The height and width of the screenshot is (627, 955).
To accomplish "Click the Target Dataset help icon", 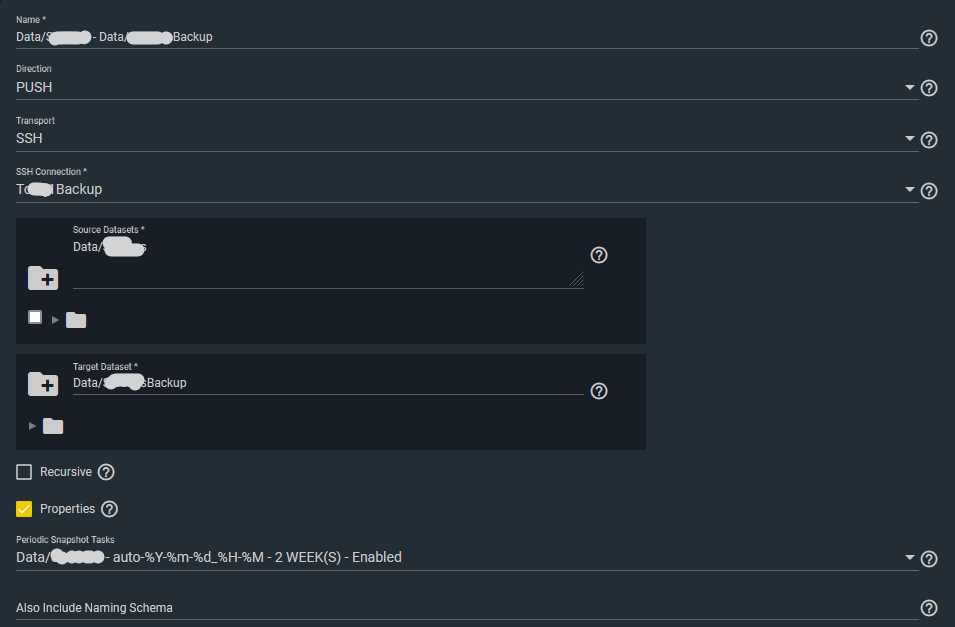I will (x=599, y=391).
